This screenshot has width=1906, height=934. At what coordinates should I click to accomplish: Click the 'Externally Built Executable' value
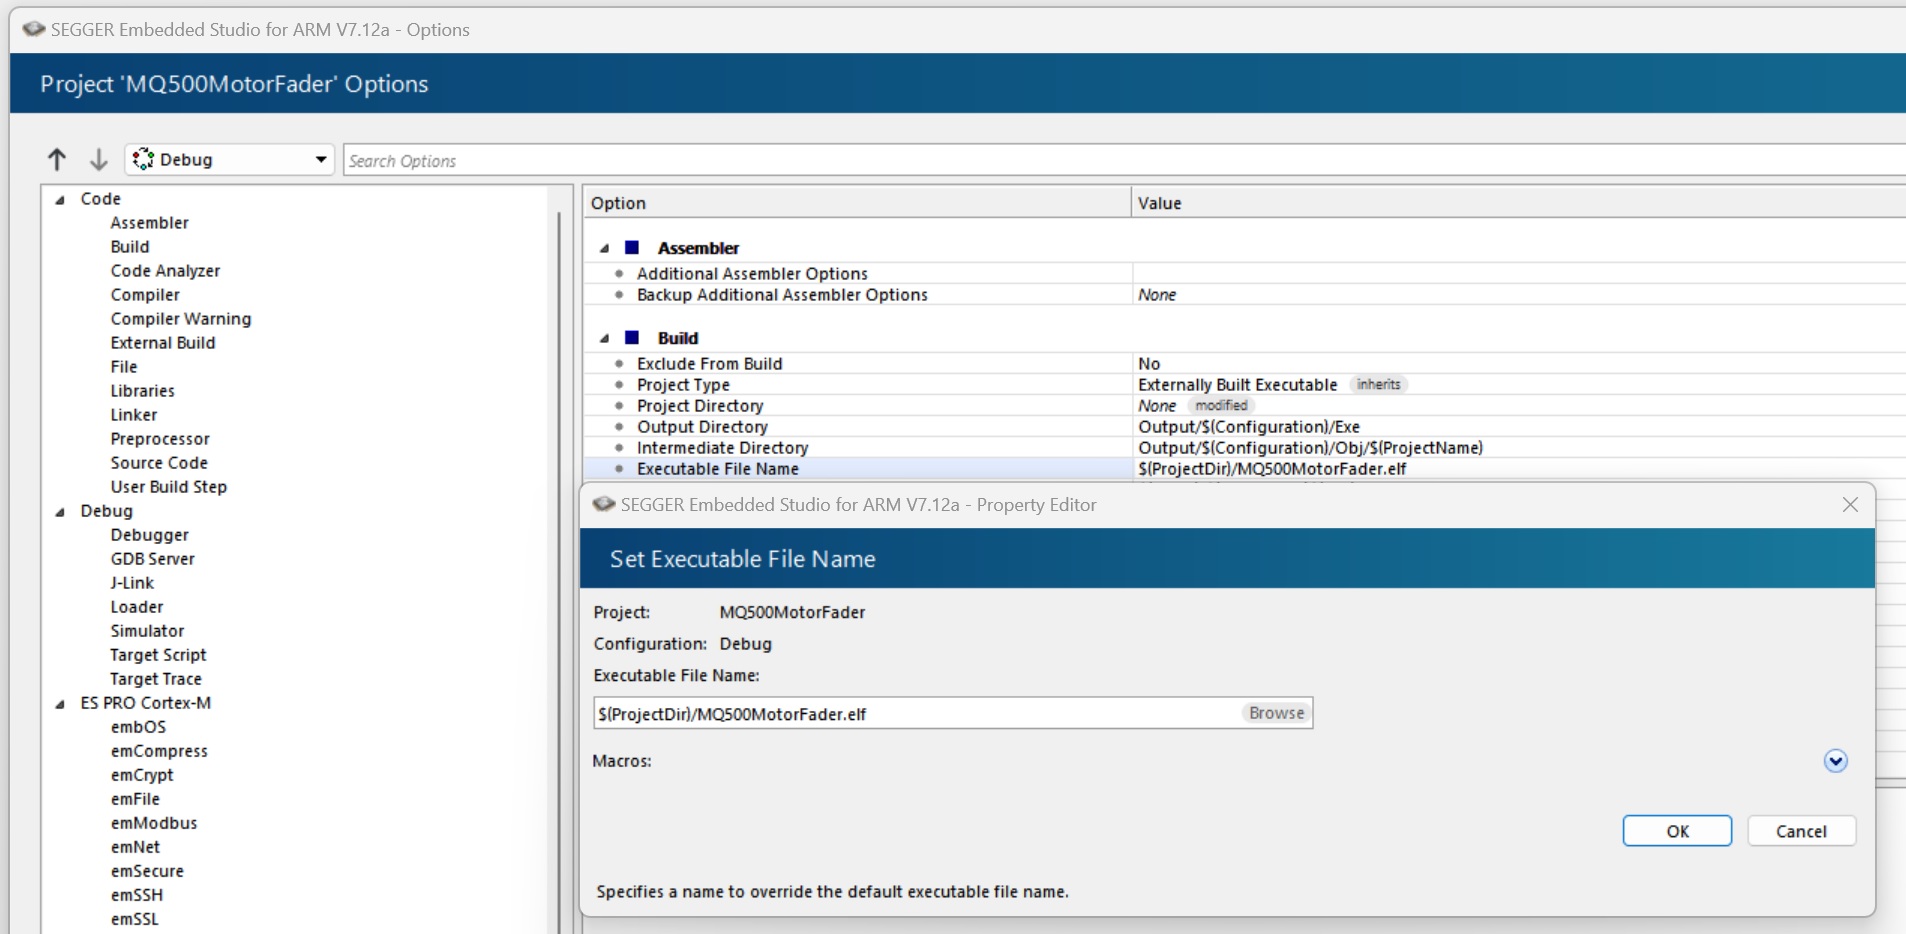tap(1237, 384)
